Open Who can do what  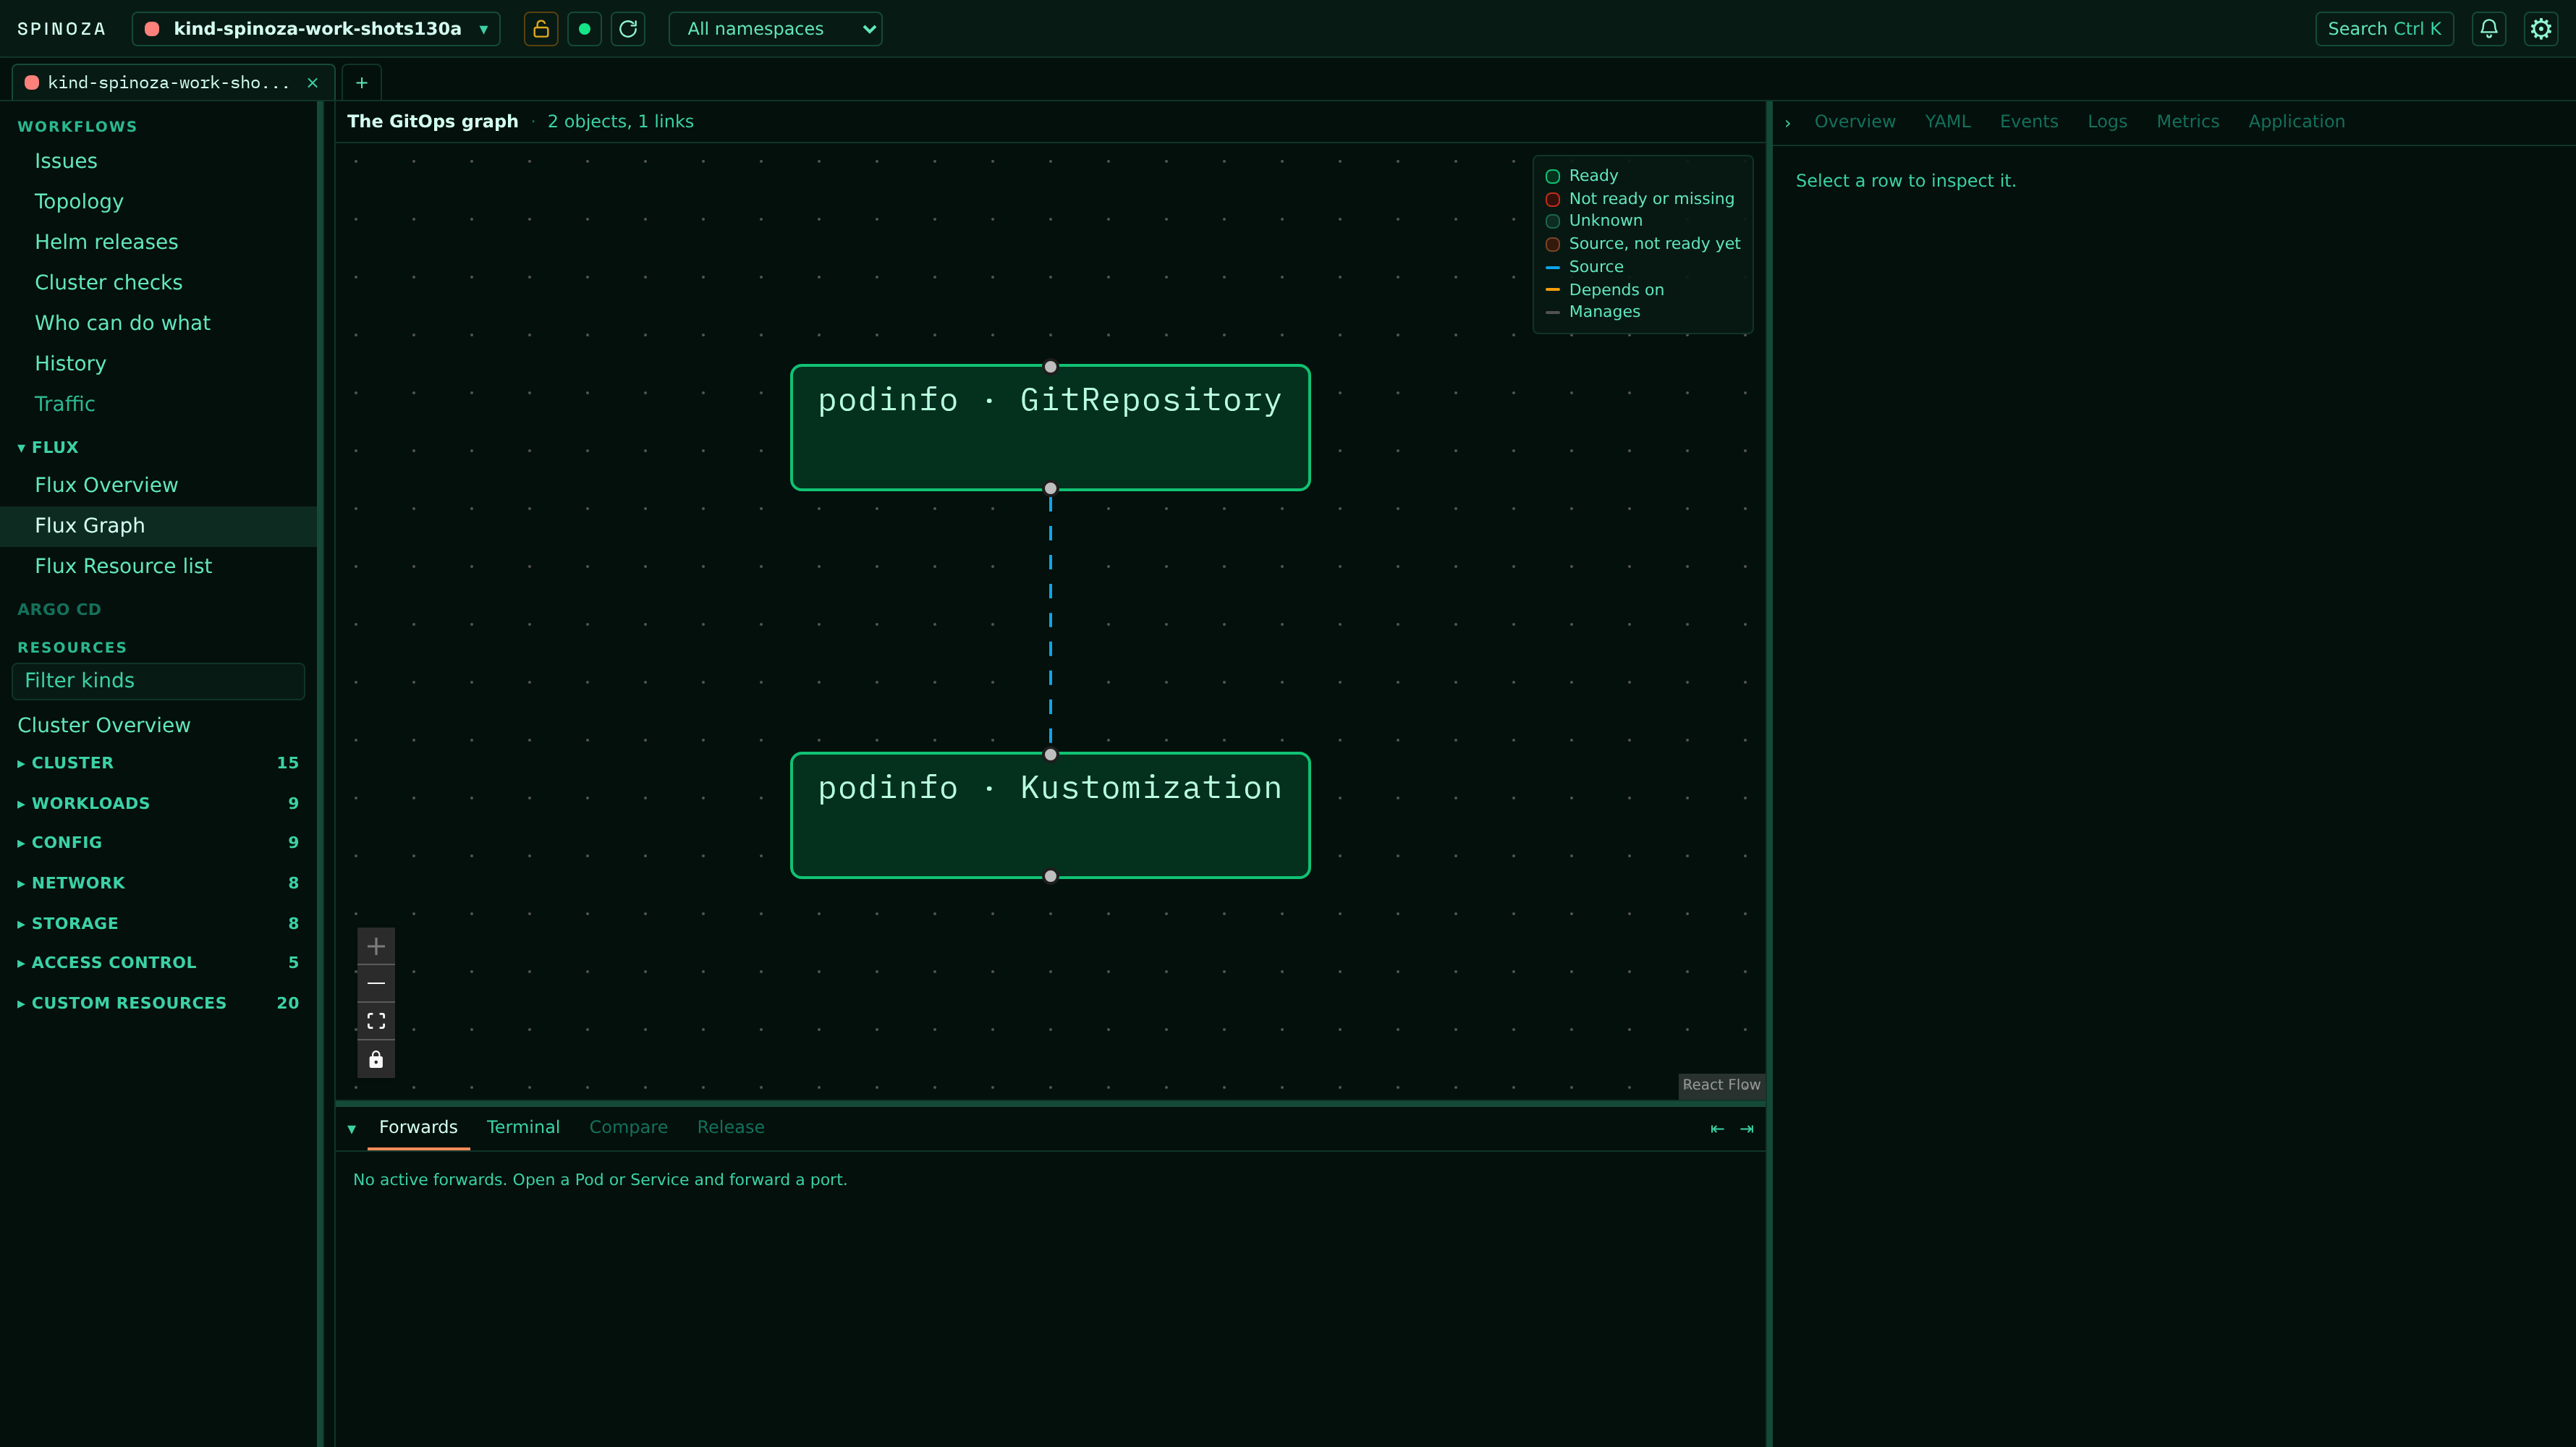pos(158,323)
